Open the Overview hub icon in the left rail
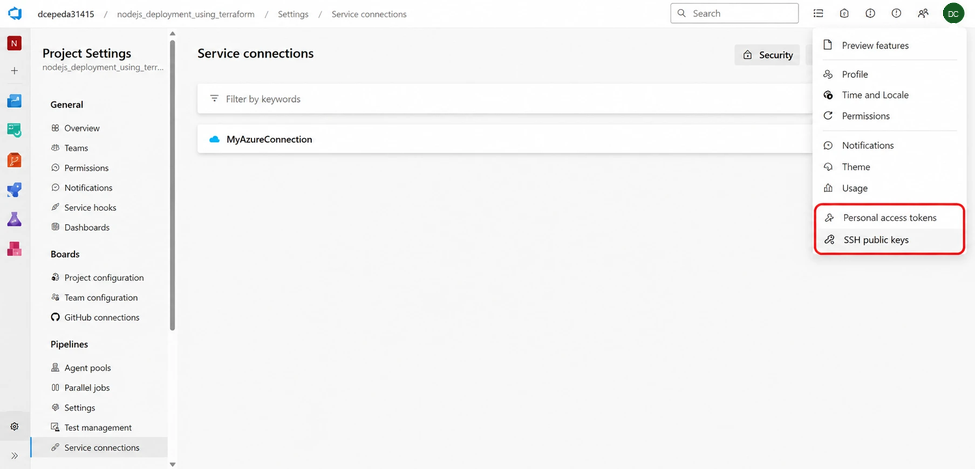975x469 pixels. (x=14, y=101)
